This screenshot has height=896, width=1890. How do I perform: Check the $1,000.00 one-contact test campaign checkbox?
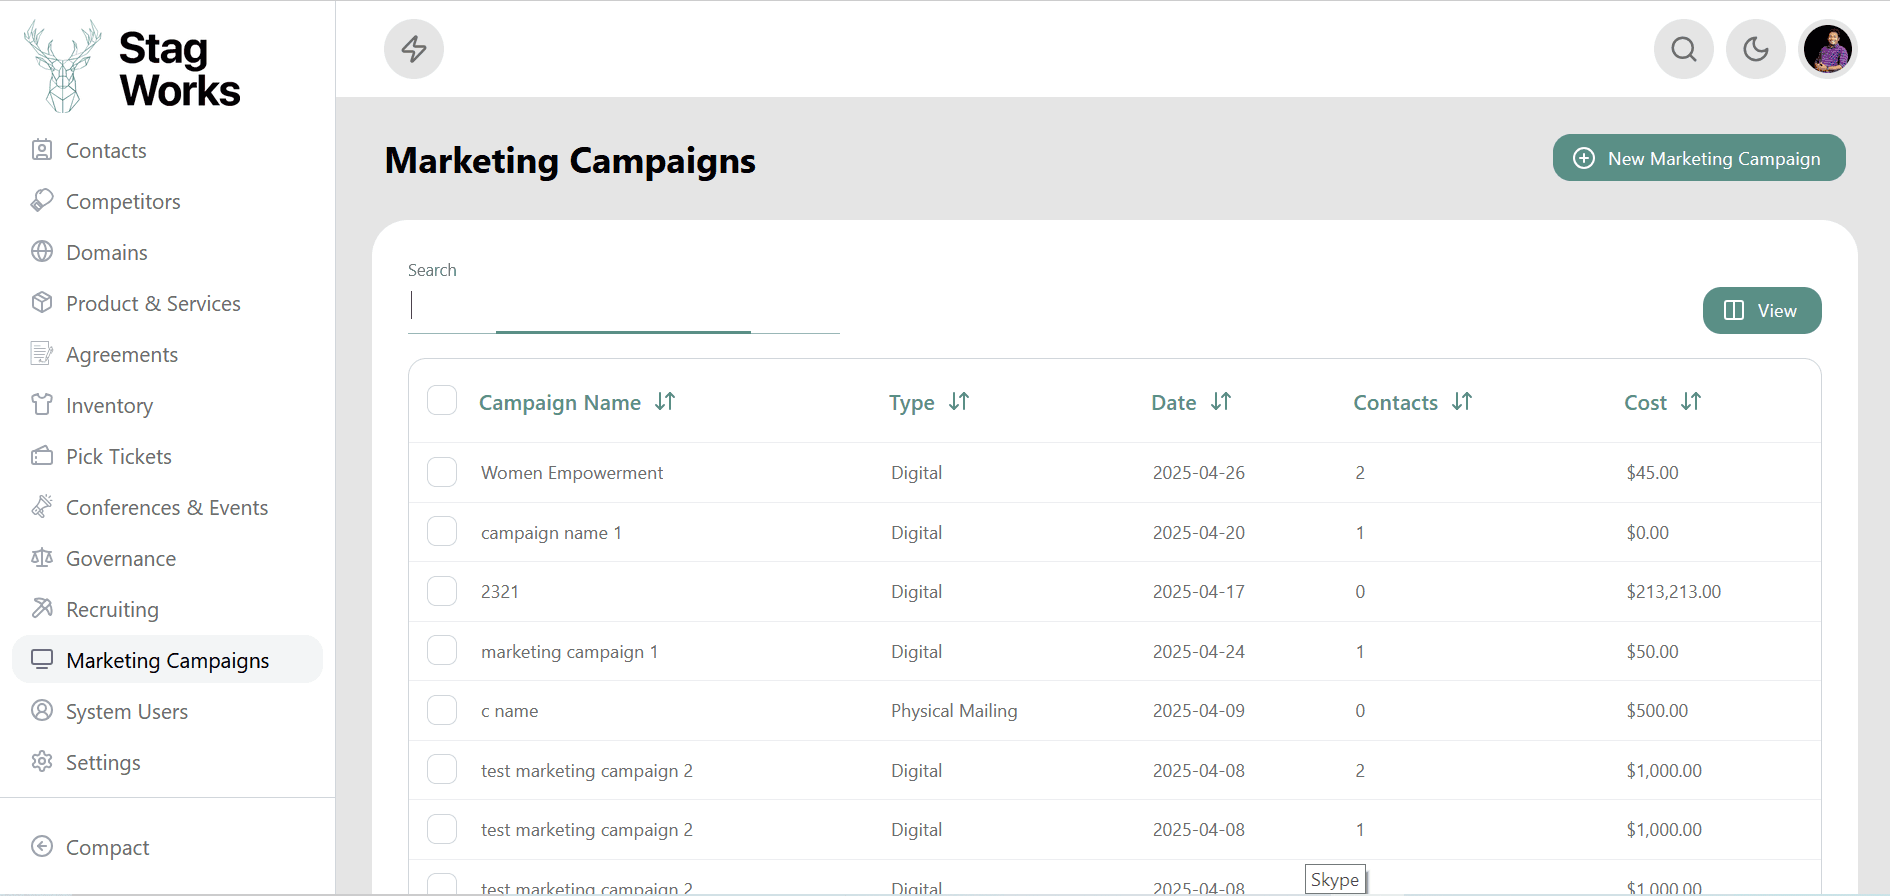click(x=442, y=829)
